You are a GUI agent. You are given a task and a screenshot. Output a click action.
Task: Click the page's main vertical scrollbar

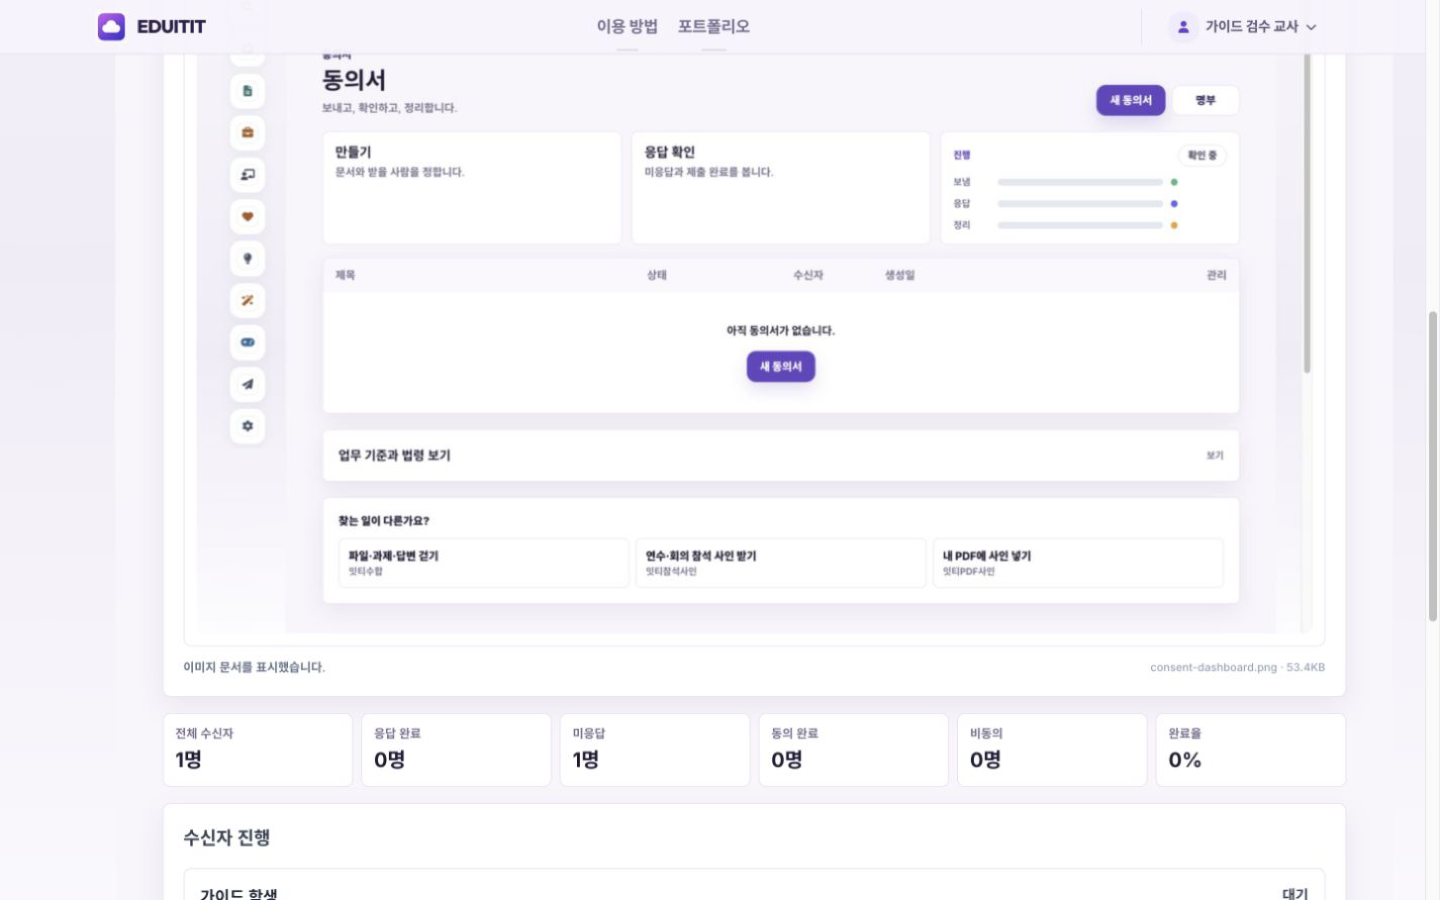1433,466
